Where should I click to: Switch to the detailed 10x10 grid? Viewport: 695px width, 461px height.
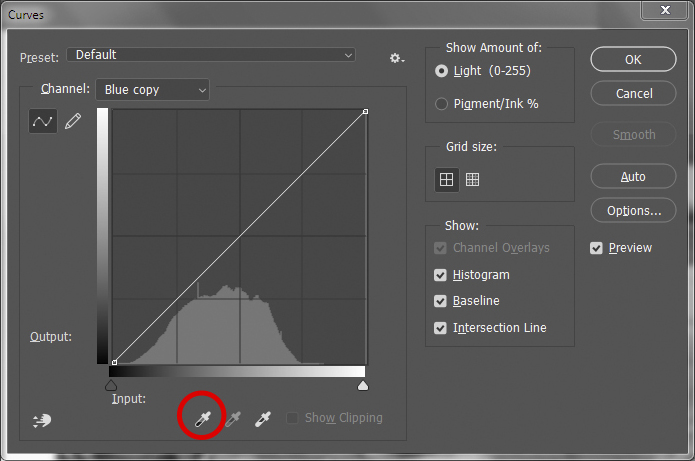click(473, 180)
